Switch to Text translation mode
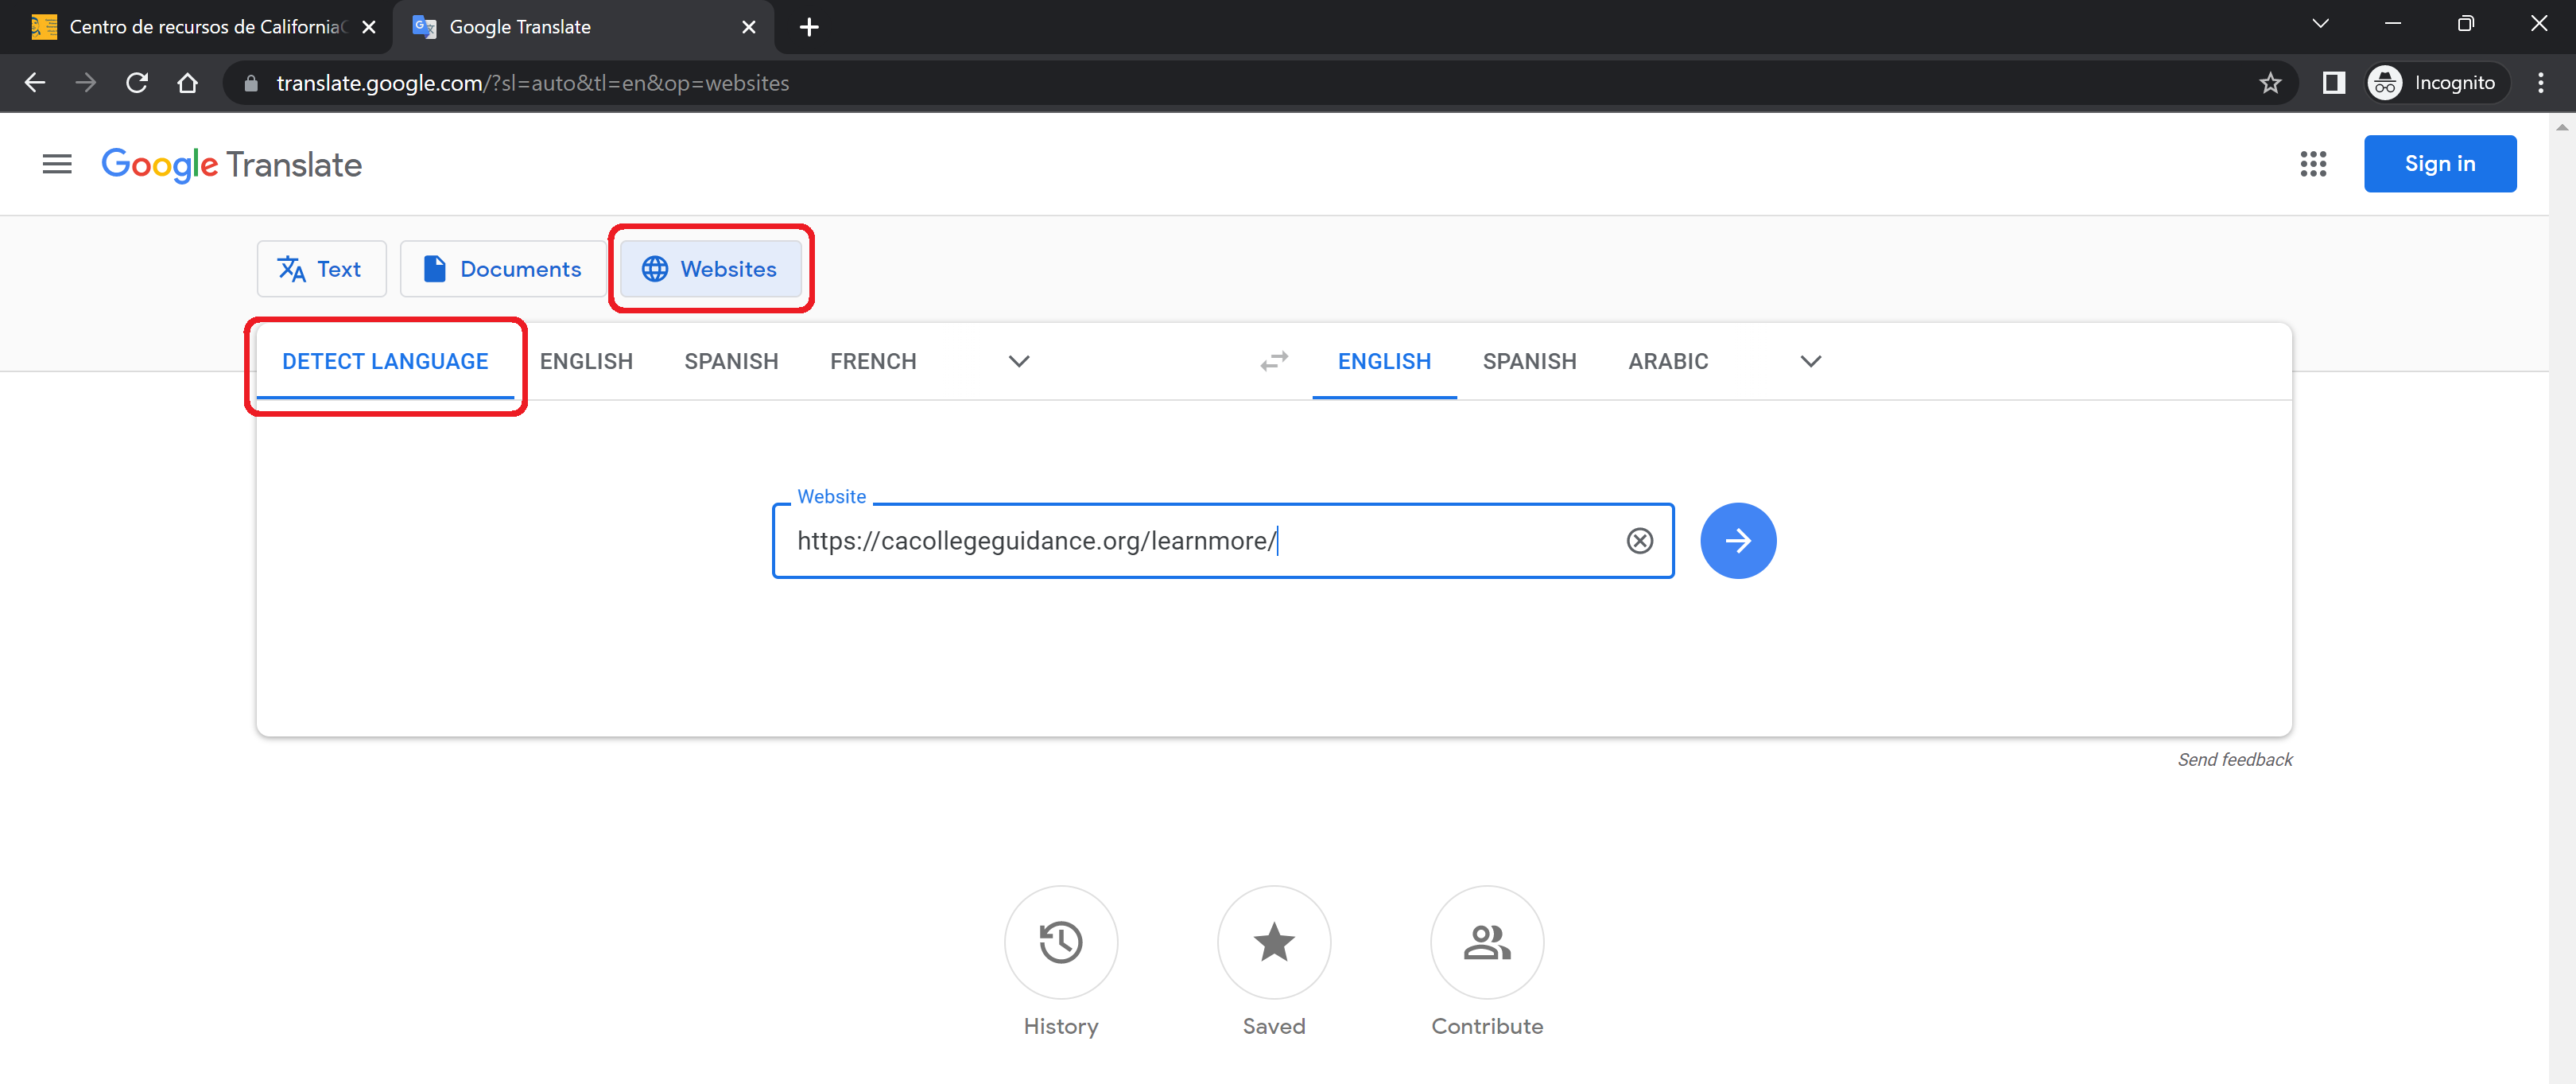Image resolution: width=2576 pixels, height=1084 pixels. tap(321, 269)
